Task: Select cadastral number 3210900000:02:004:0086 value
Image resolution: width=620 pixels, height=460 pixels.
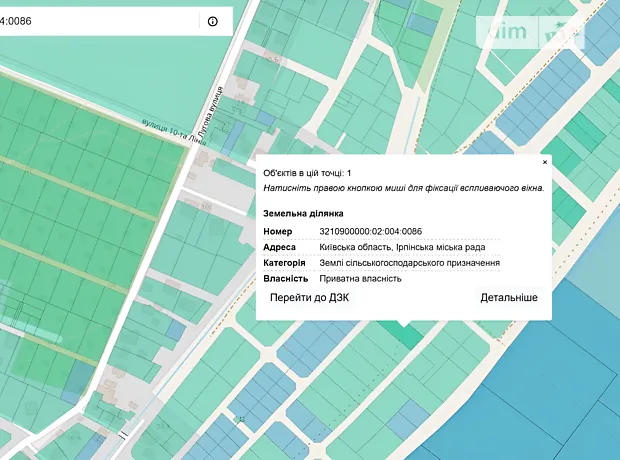Action: (x=370, y=232)
